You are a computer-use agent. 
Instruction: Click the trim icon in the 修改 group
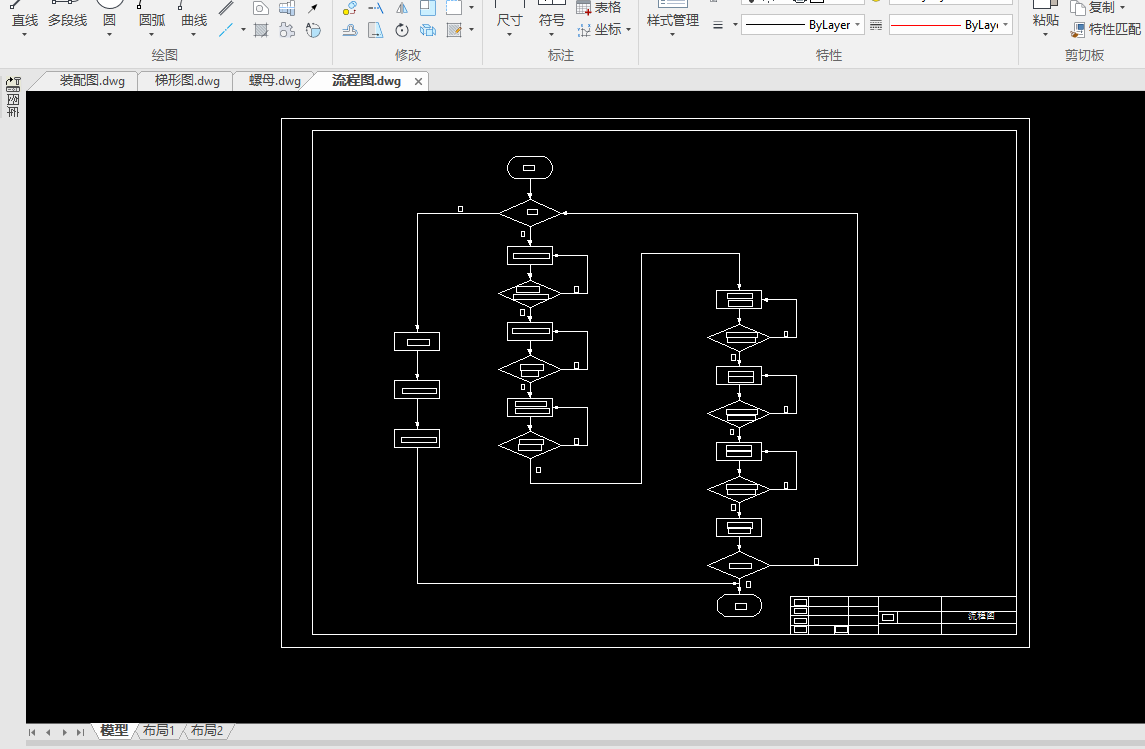coord(376,8)
